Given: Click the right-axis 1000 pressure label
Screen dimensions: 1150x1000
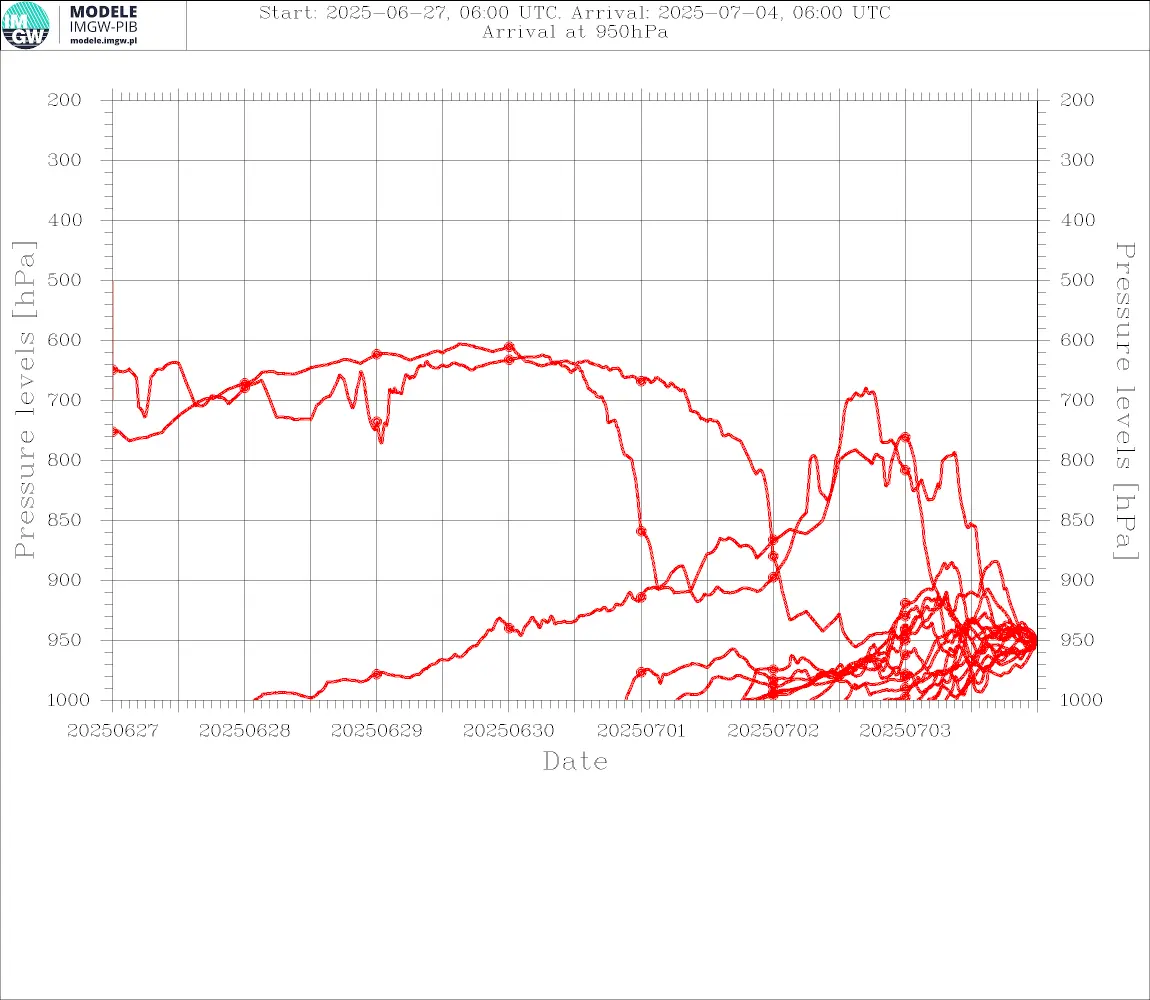Looking at the screenshot, I should pos(1082,700).
